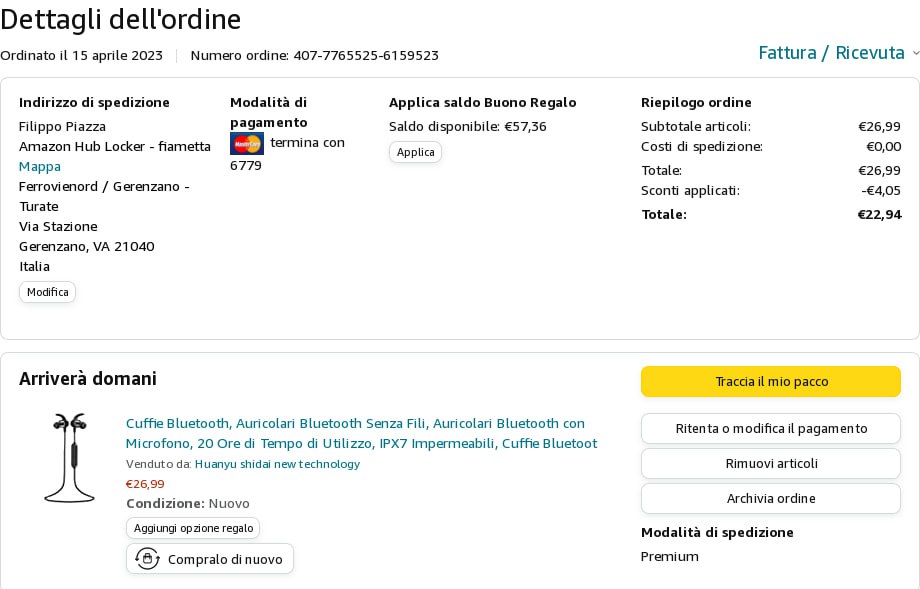Click the Fattura / Ricevuta chevron arrow
The image size is (920, 589).
coord(915,53)
